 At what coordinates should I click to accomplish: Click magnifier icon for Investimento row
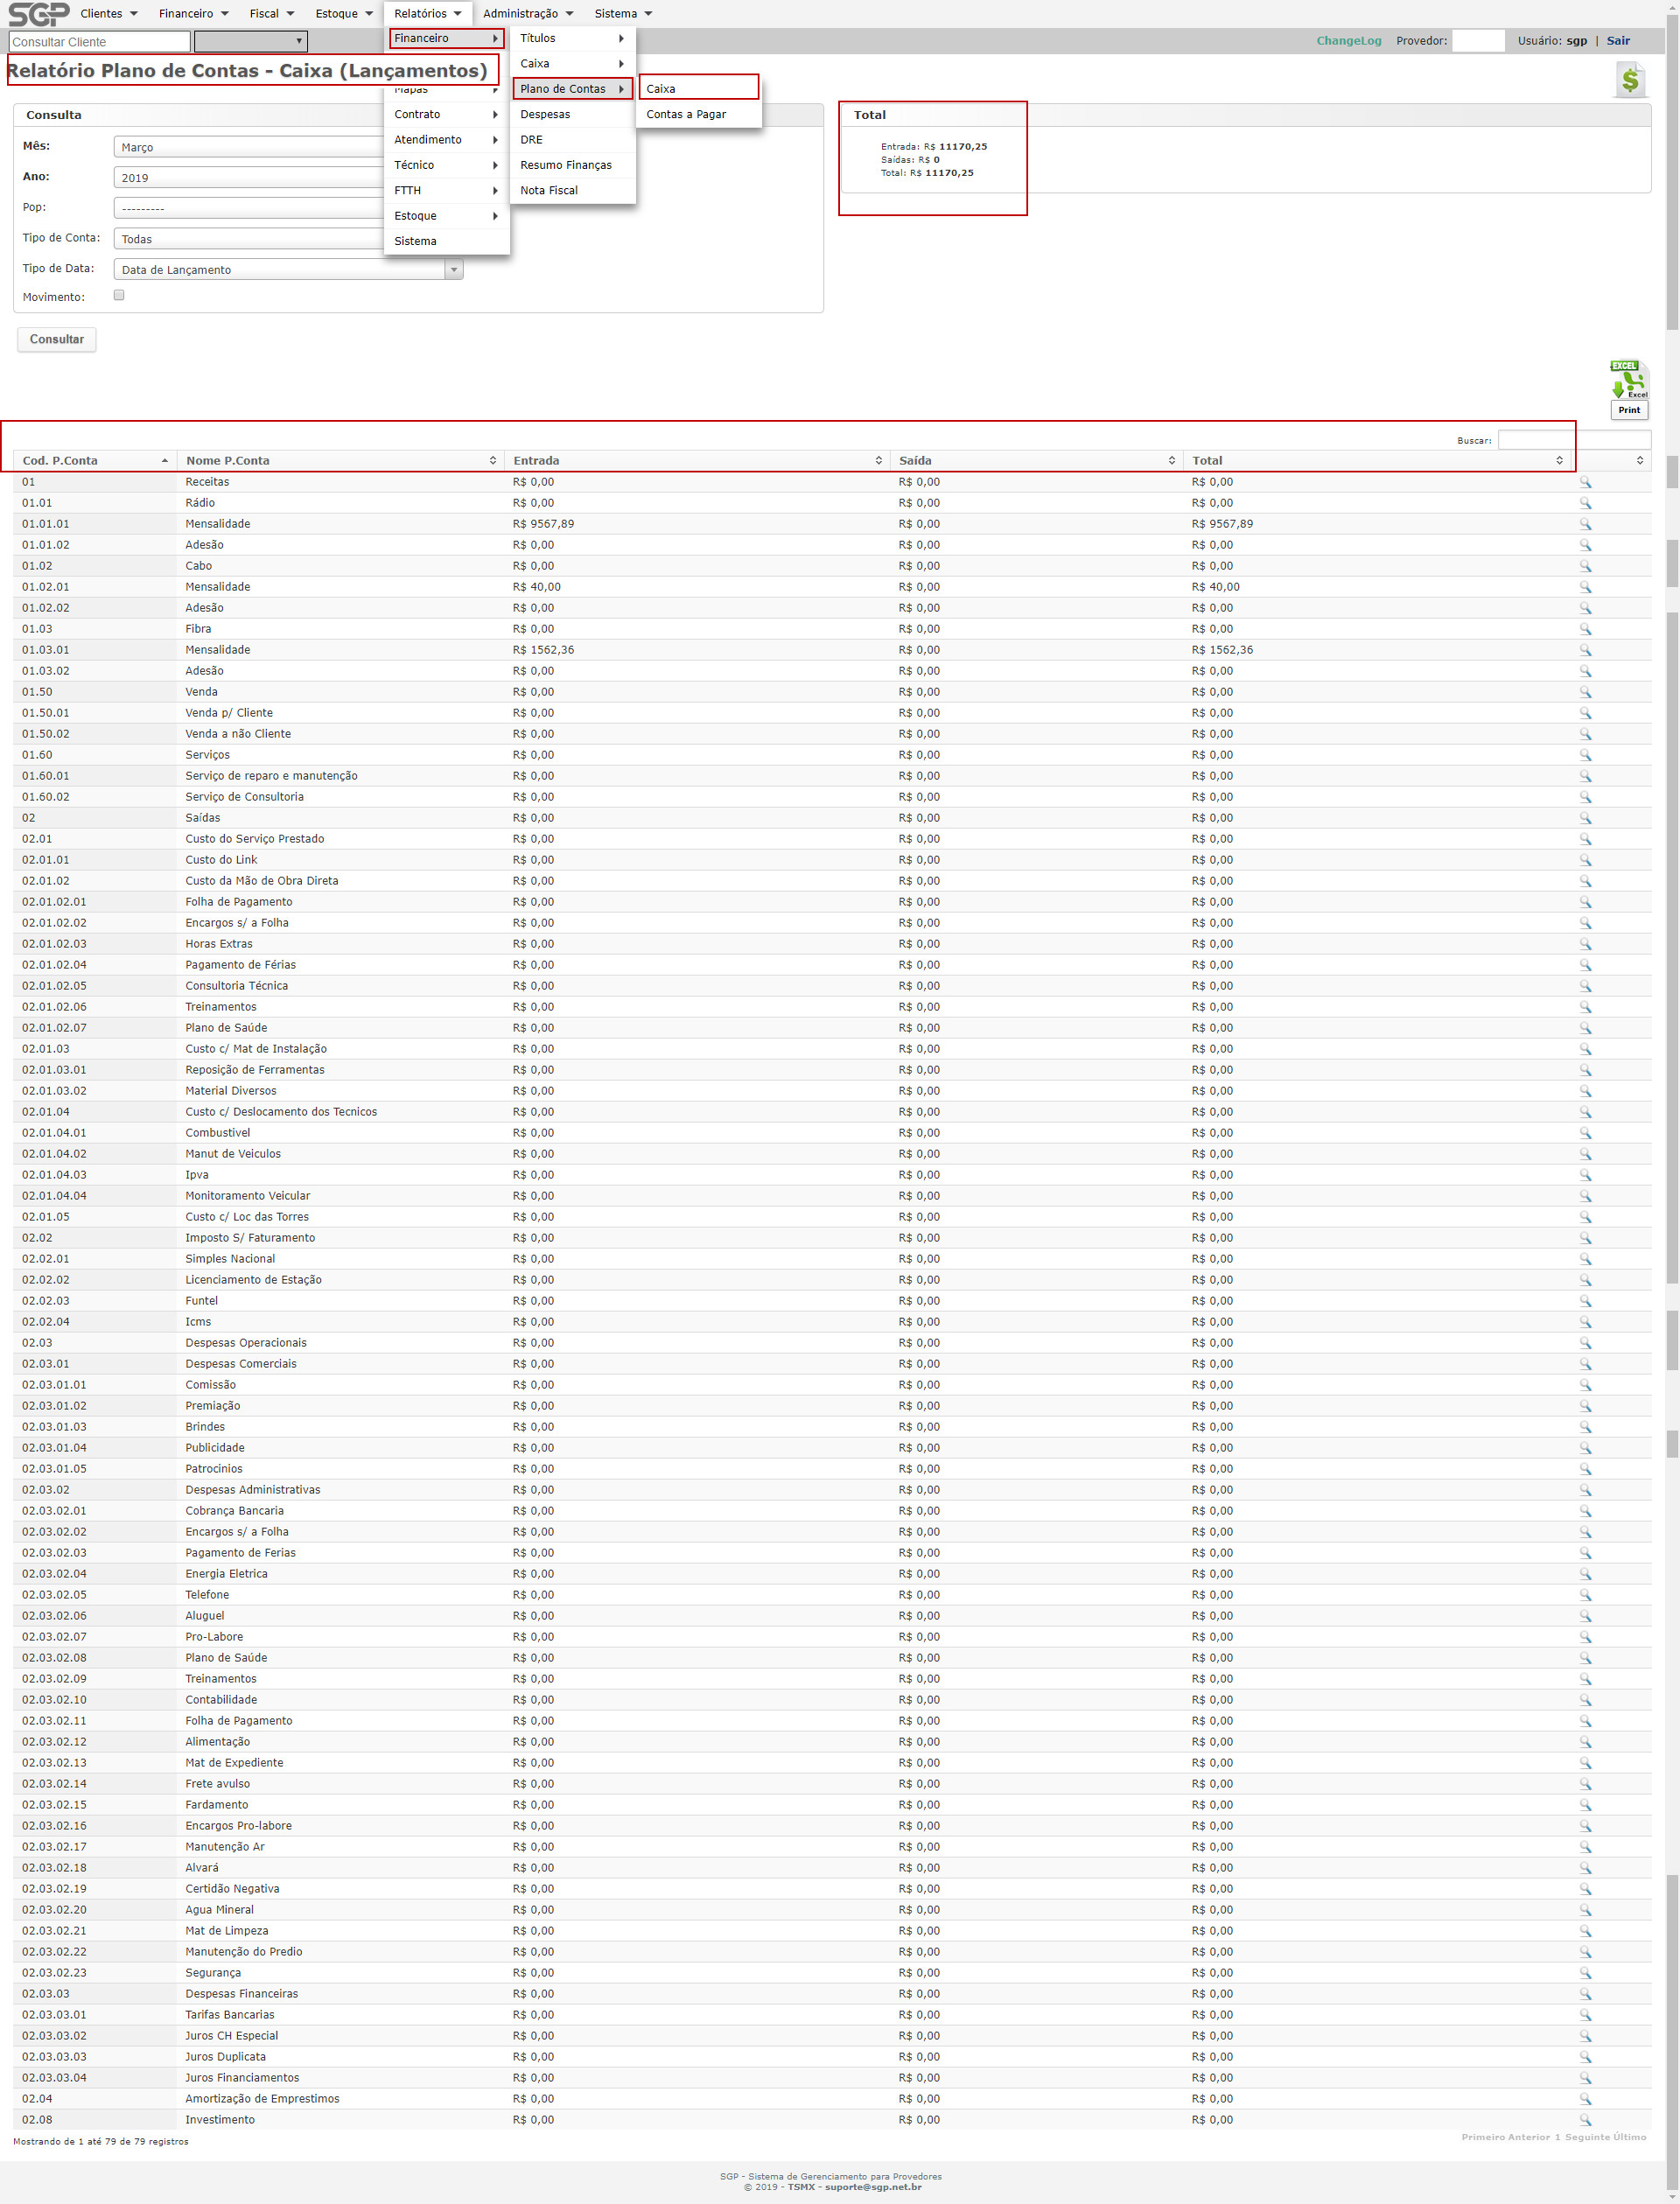(x=1585, y=2119)
